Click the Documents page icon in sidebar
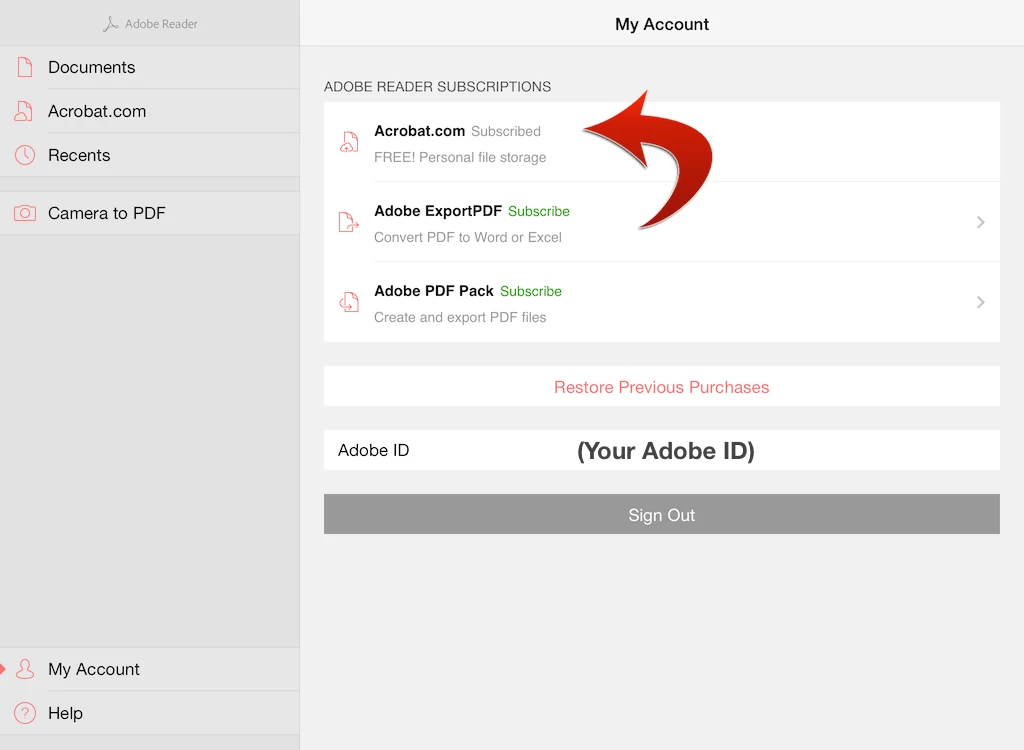The width and height of the screenshot is (1024, 750). [25, 67]
